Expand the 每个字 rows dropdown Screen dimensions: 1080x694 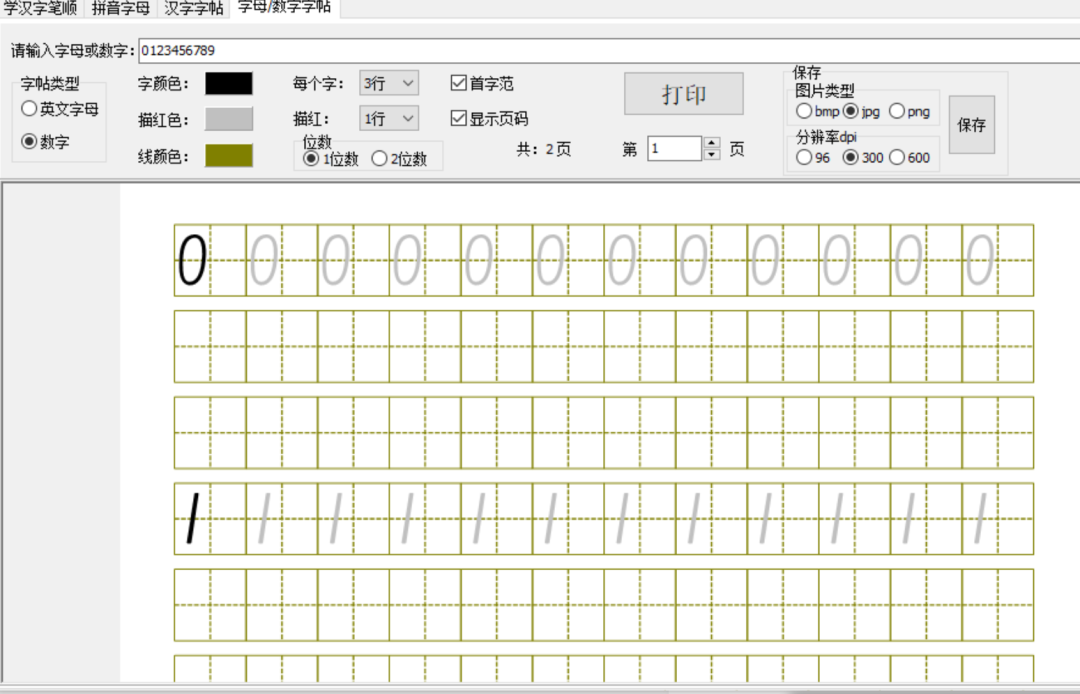pyautogui.click(x=388, y=83)
